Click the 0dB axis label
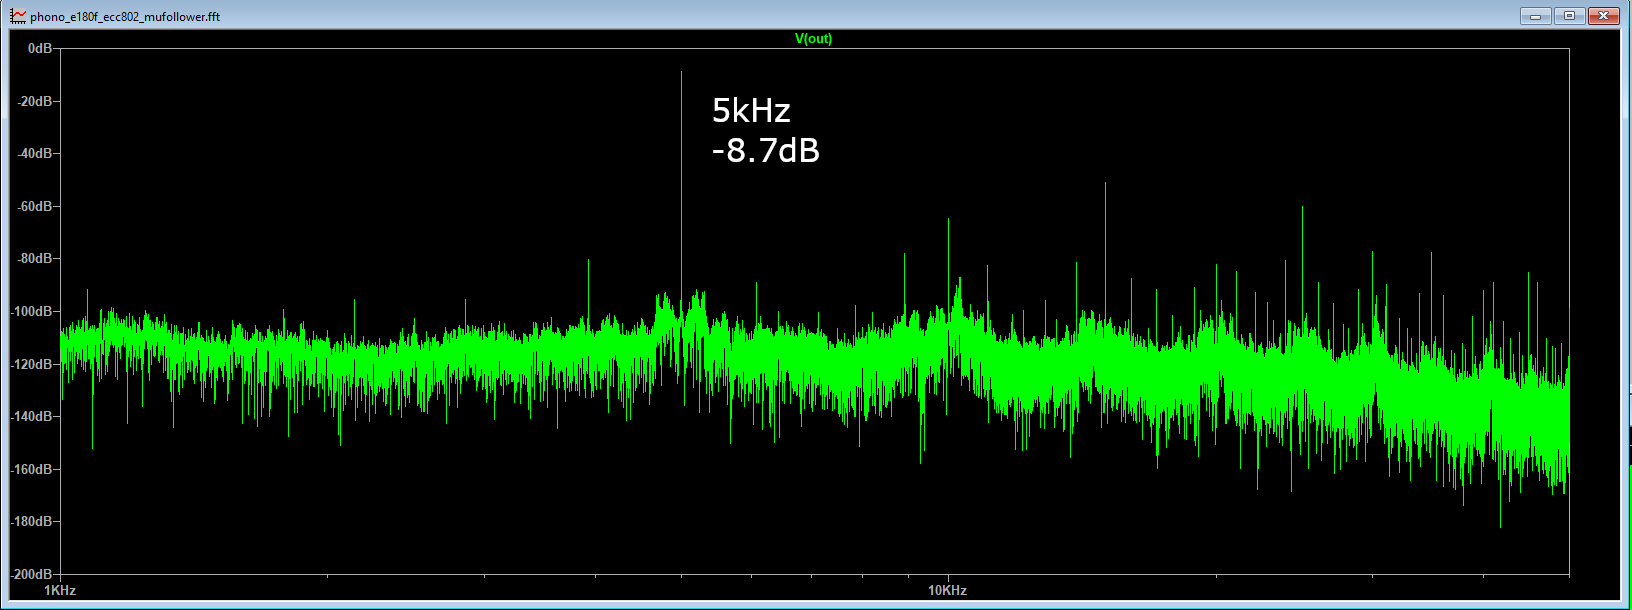Image resolution: width=1632 pixels, height=610 pixels. pos(40,49)
